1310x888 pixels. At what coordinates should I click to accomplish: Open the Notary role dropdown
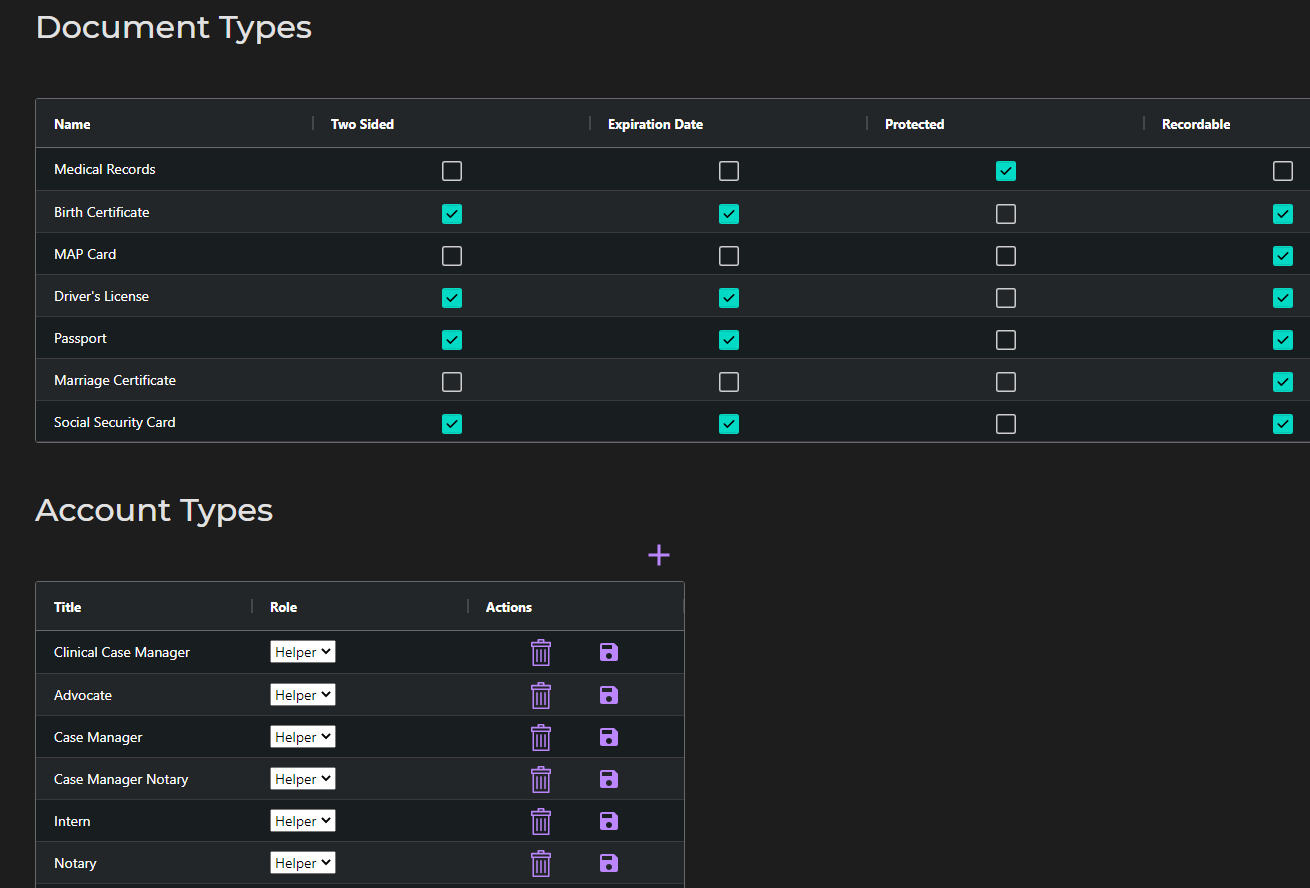(303, 862)
